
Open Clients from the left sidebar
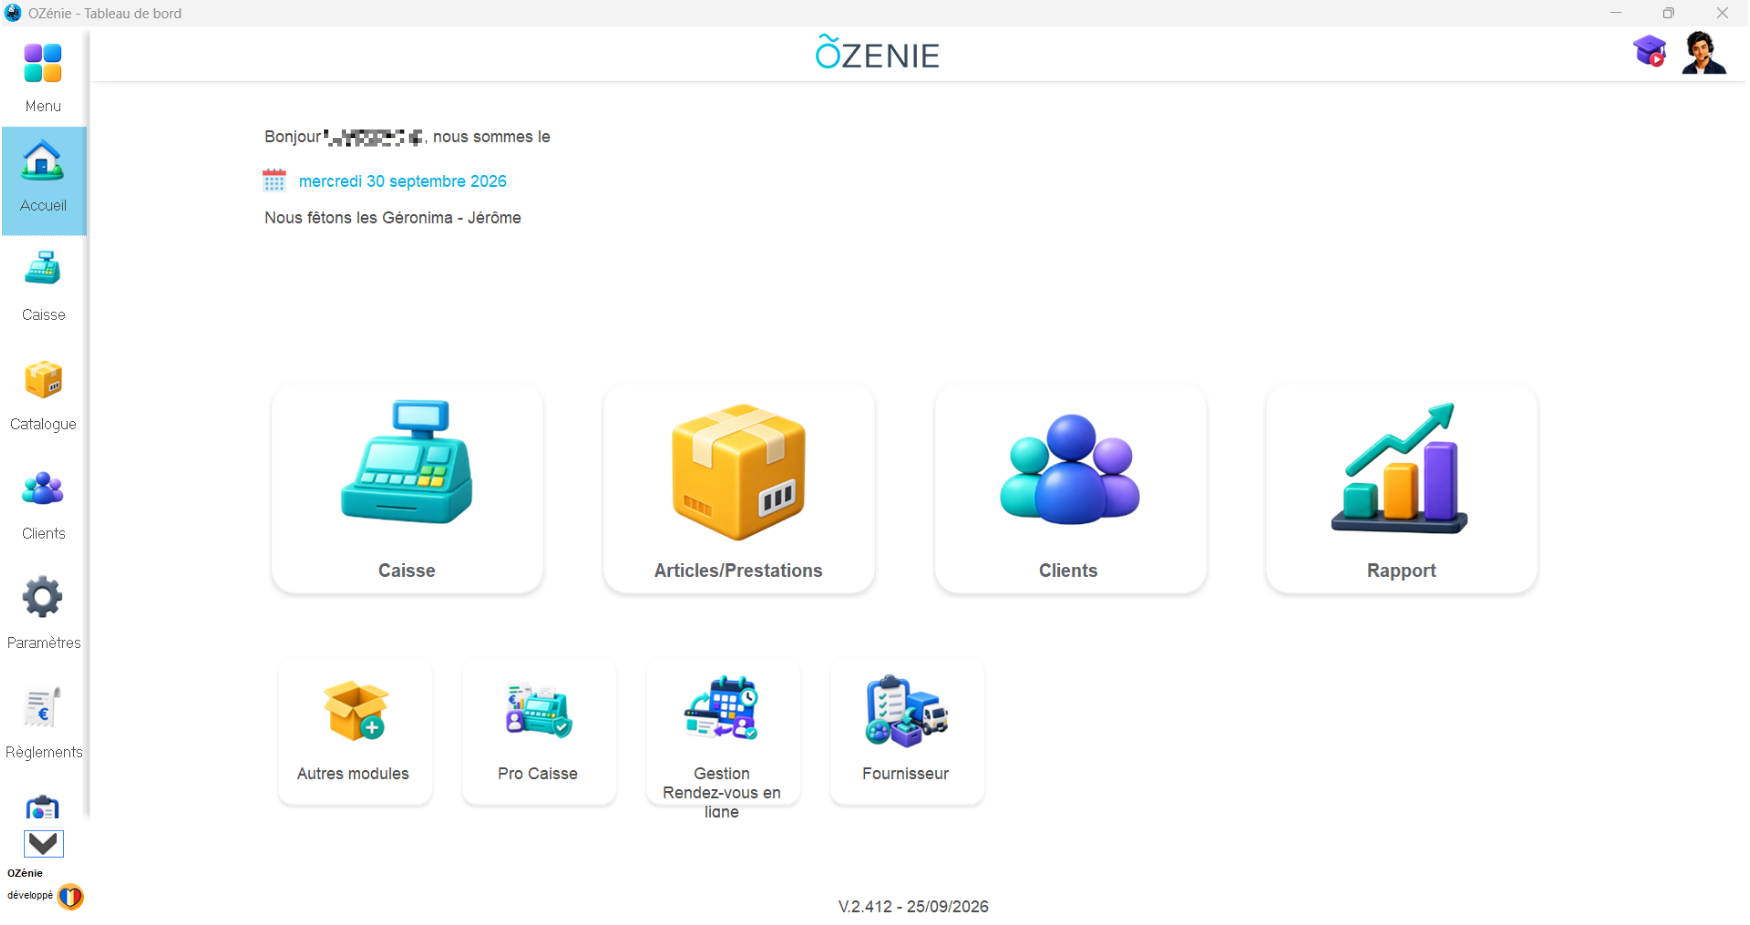[44, 506]
